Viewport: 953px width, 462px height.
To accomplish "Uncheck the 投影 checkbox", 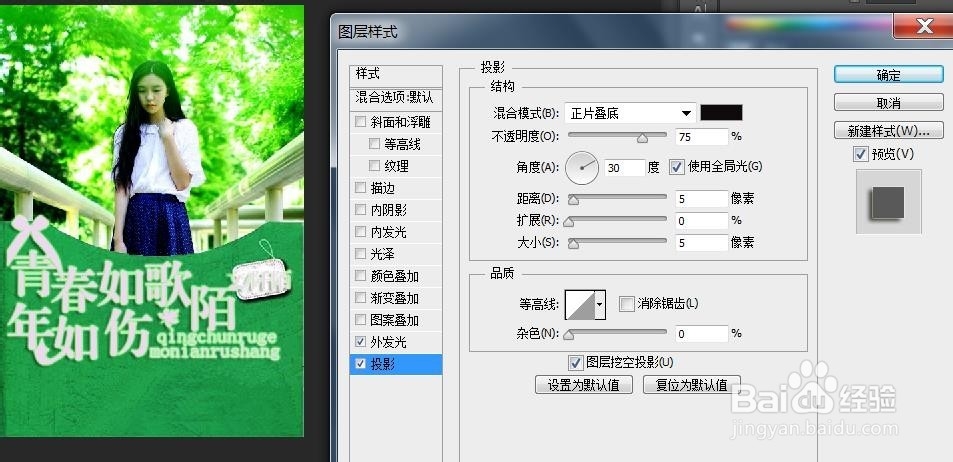I will click(x=360, y=364).
